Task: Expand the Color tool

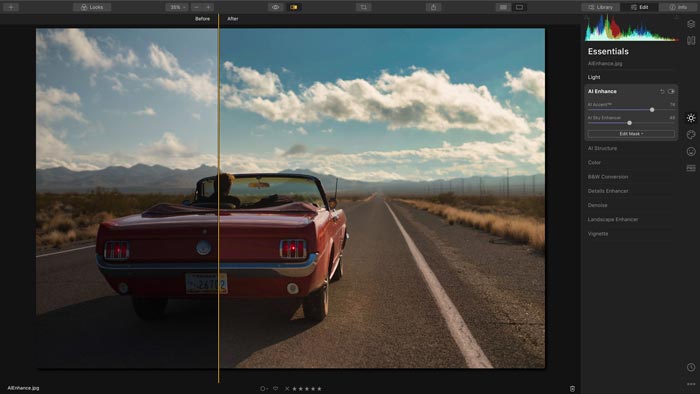Action: 594,162
